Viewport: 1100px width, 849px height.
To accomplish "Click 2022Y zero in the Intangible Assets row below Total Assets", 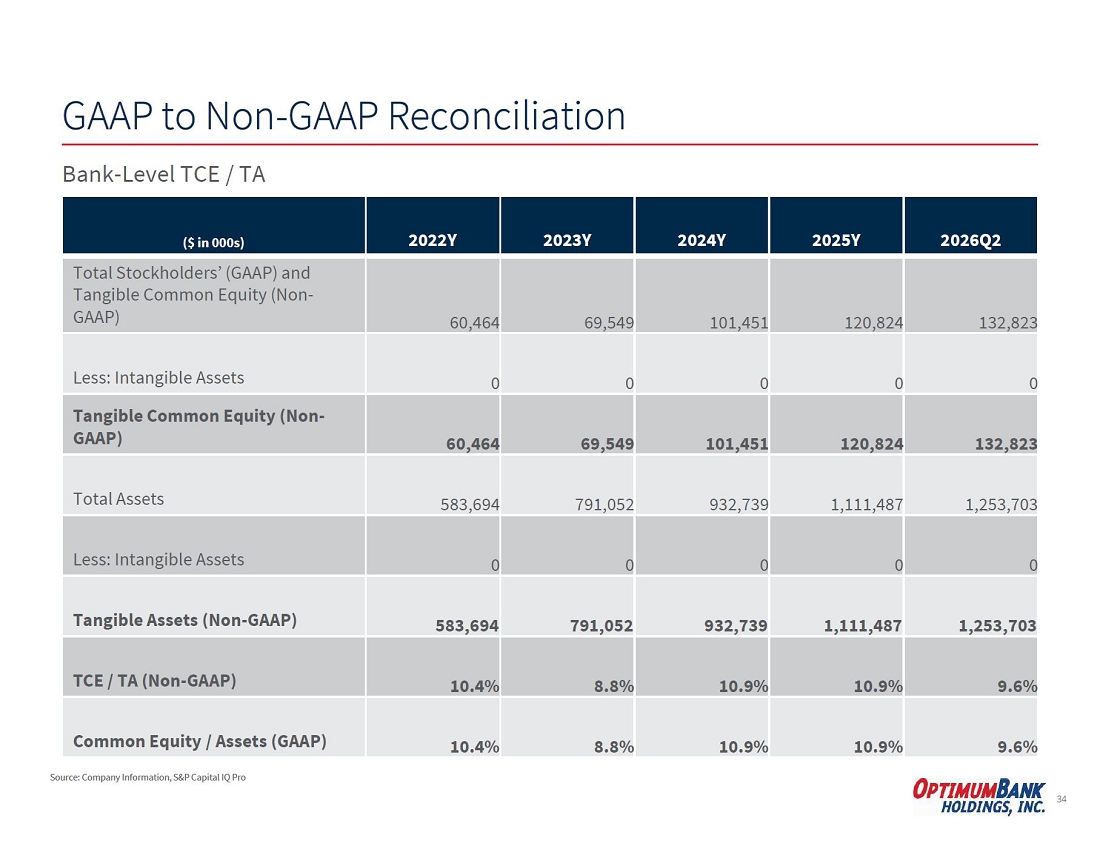I will [x=495, y=566].
